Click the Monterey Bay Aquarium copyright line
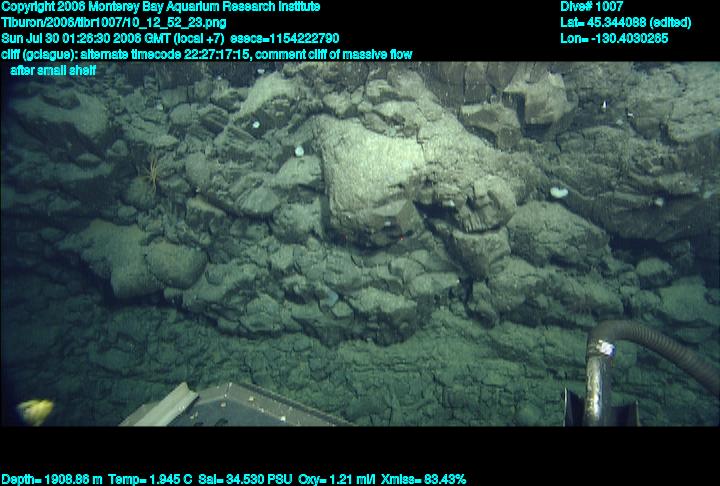The image size is (720, 486). click(161, 6)
